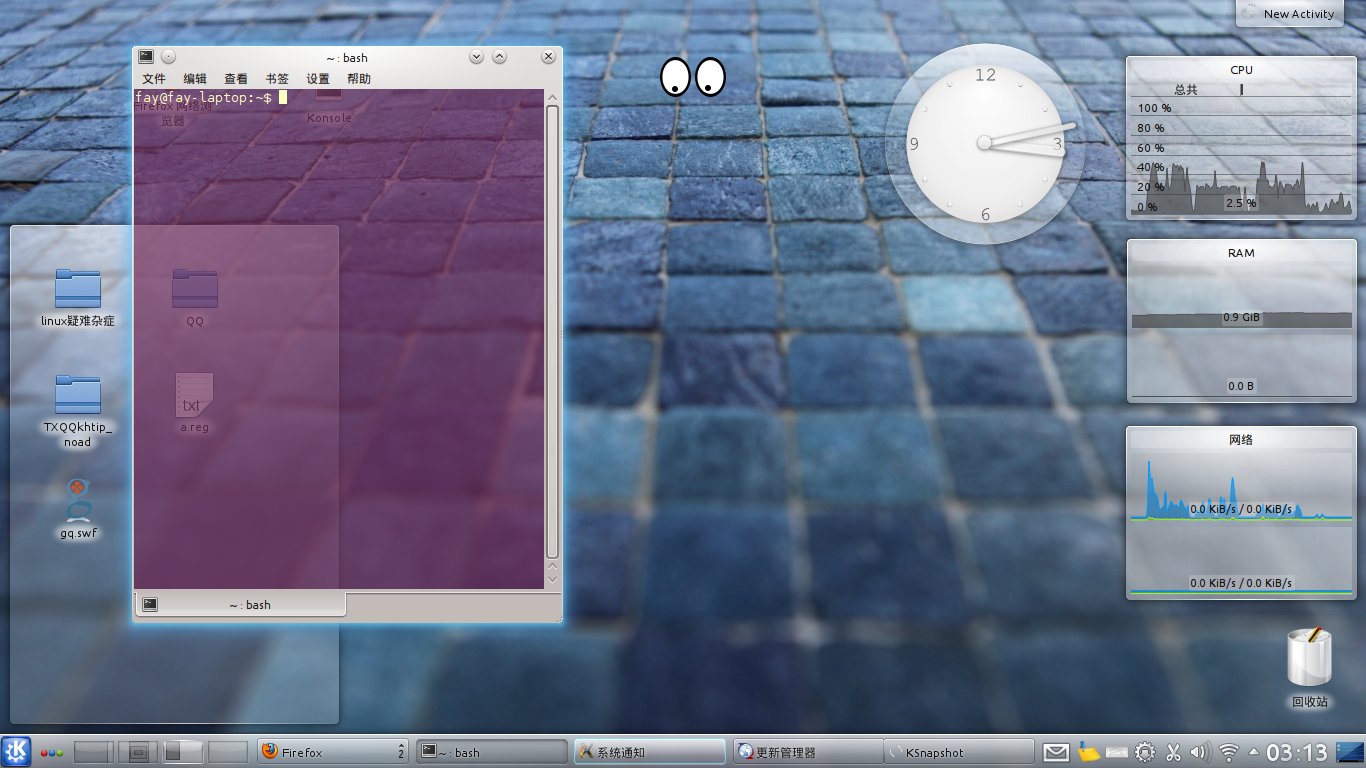1366x768 pixels.
Task: Open the wireless network tray icon
Action: pyautogui.click(x=1229, y=752)
